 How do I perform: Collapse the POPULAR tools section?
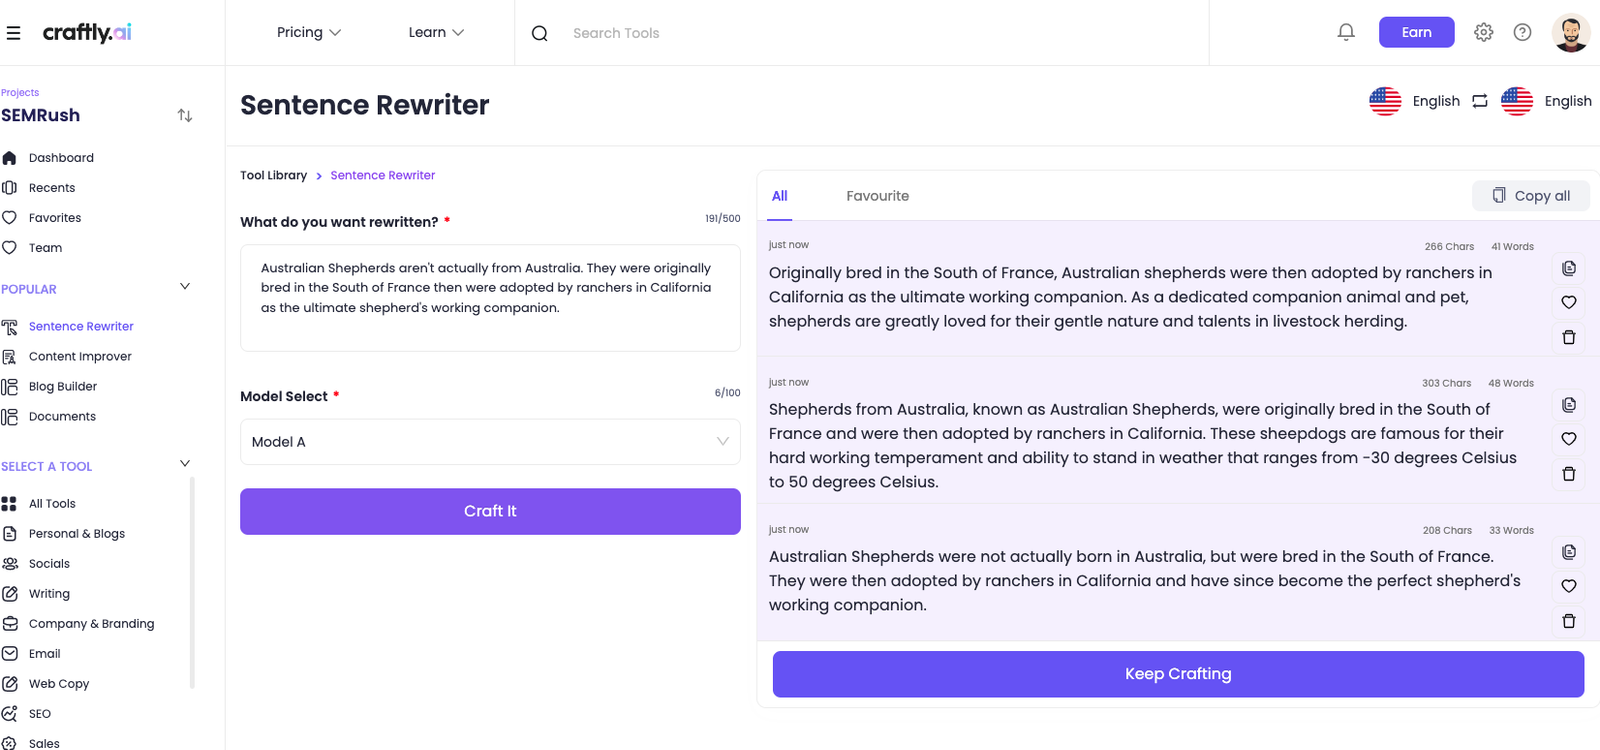[184, 285]
